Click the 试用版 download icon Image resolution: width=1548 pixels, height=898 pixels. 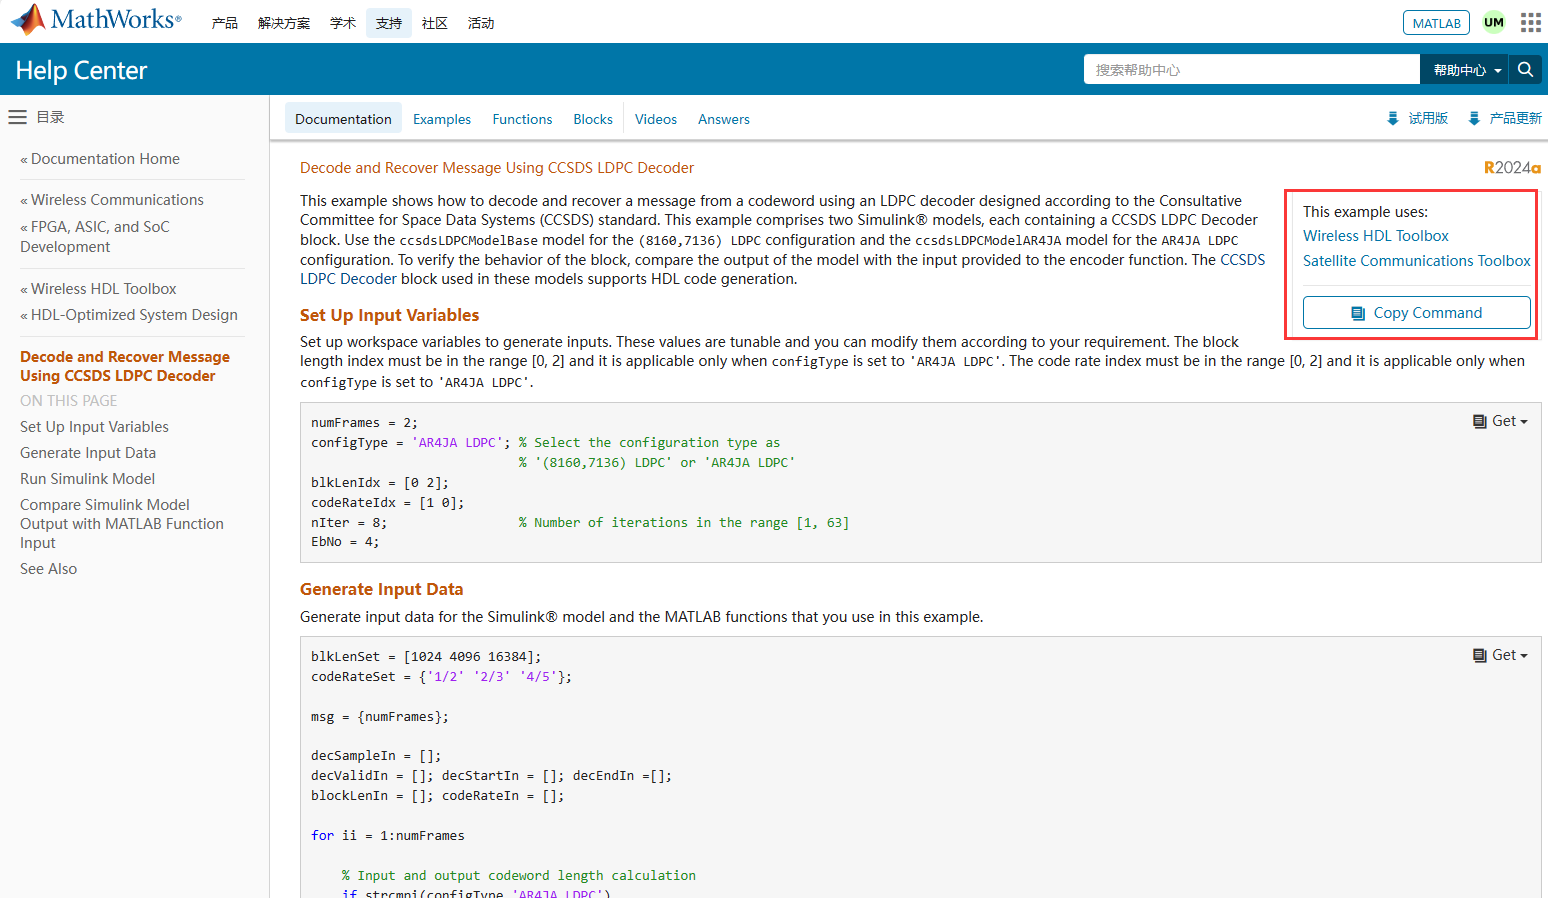(x=1392, y=118)
